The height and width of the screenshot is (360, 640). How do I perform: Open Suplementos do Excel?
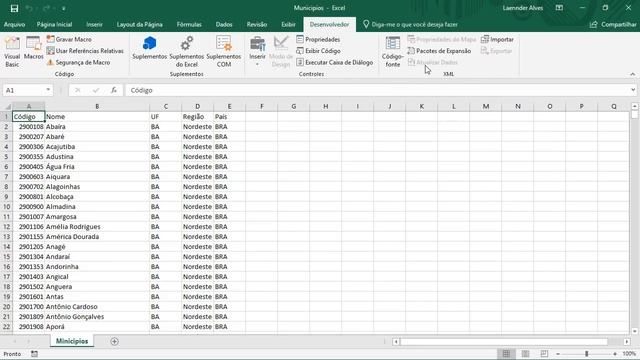pos(187,52)
